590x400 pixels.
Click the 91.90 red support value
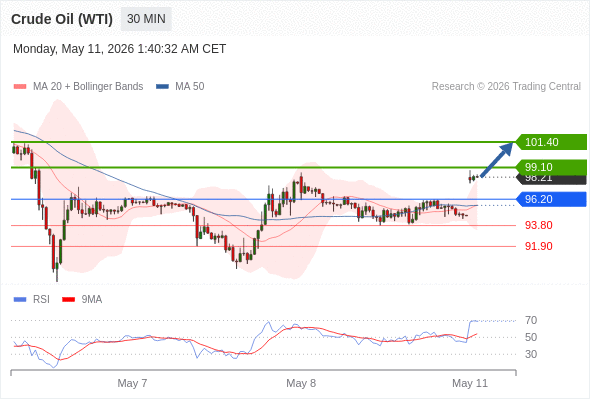pos(538,246)
